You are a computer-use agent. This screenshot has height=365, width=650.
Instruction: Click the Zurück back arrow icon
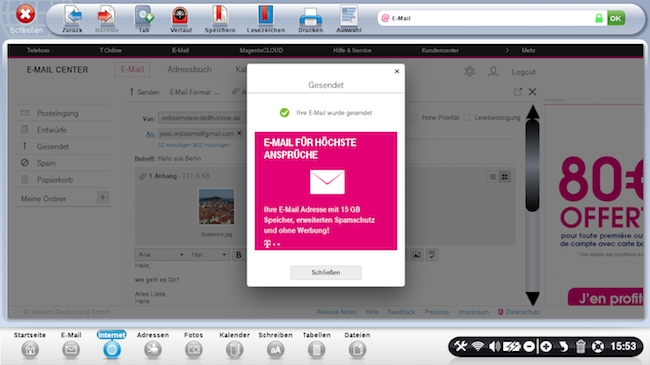(73, 15)
